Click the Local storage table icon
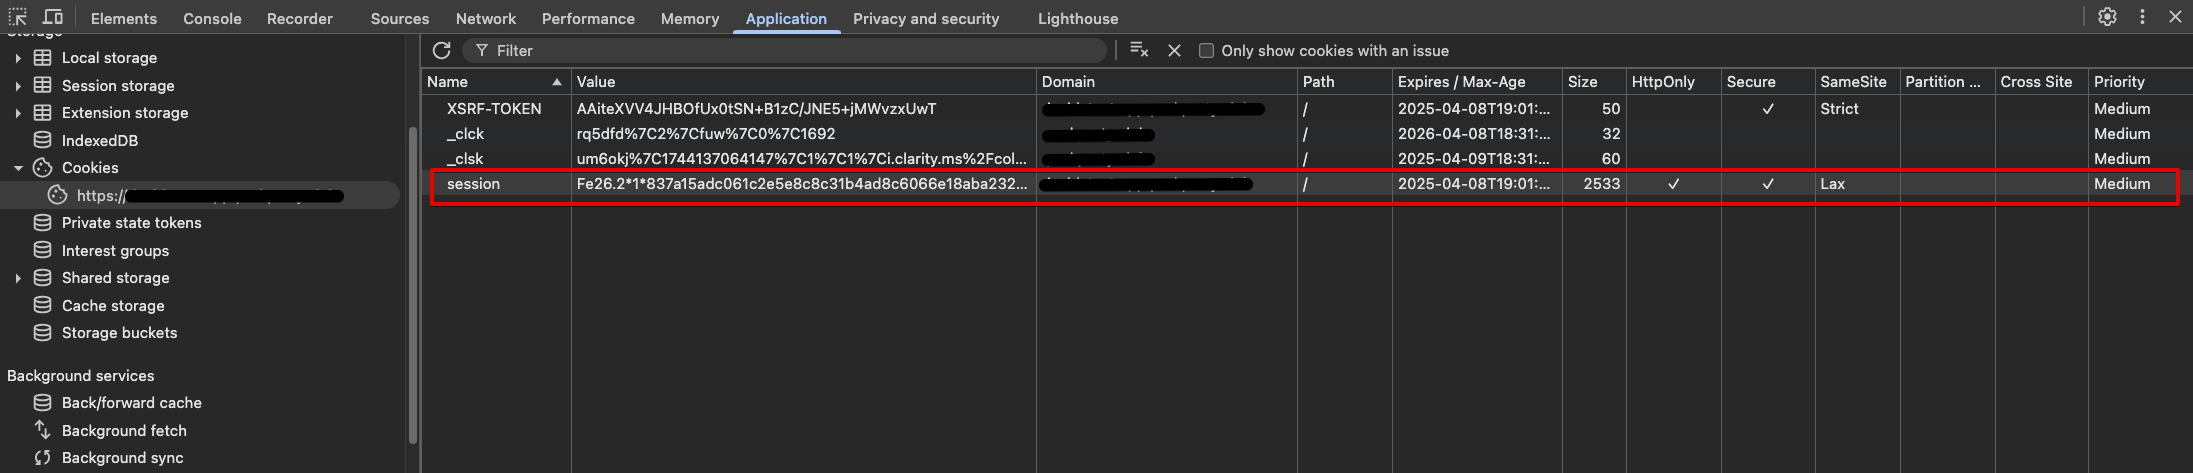Viewport: 2193px width, 473px height. (x=43, y=58)
